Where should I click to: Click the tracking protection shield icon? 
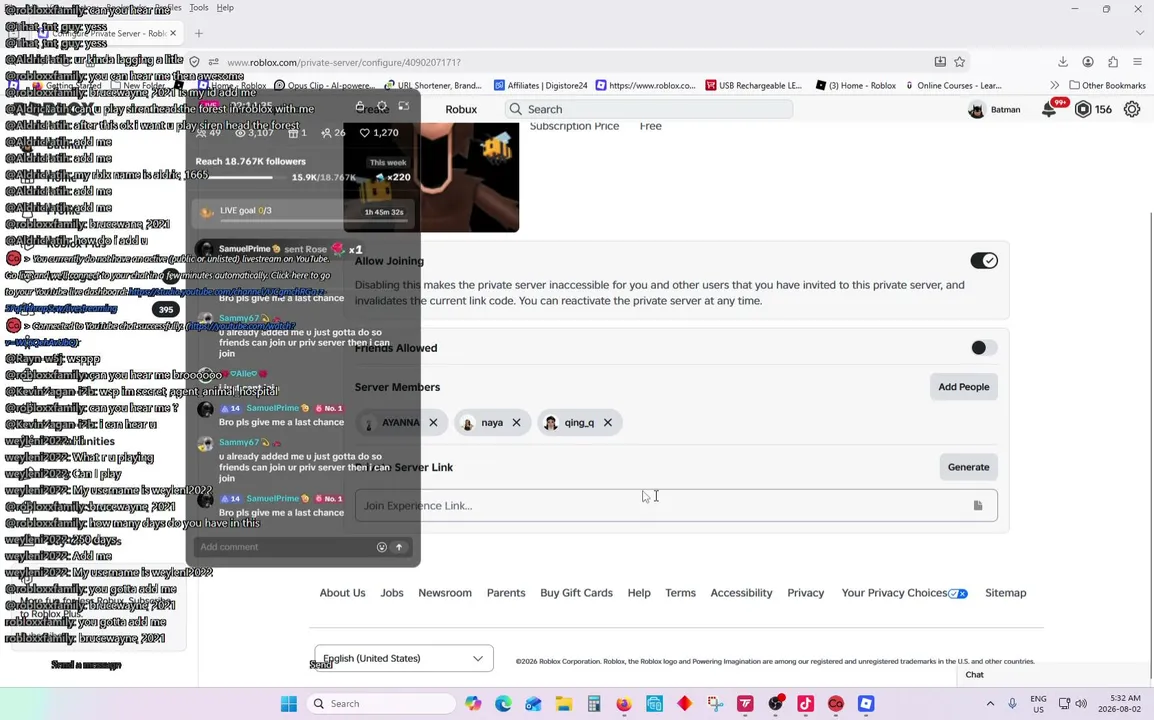click(x=194, y=62)
